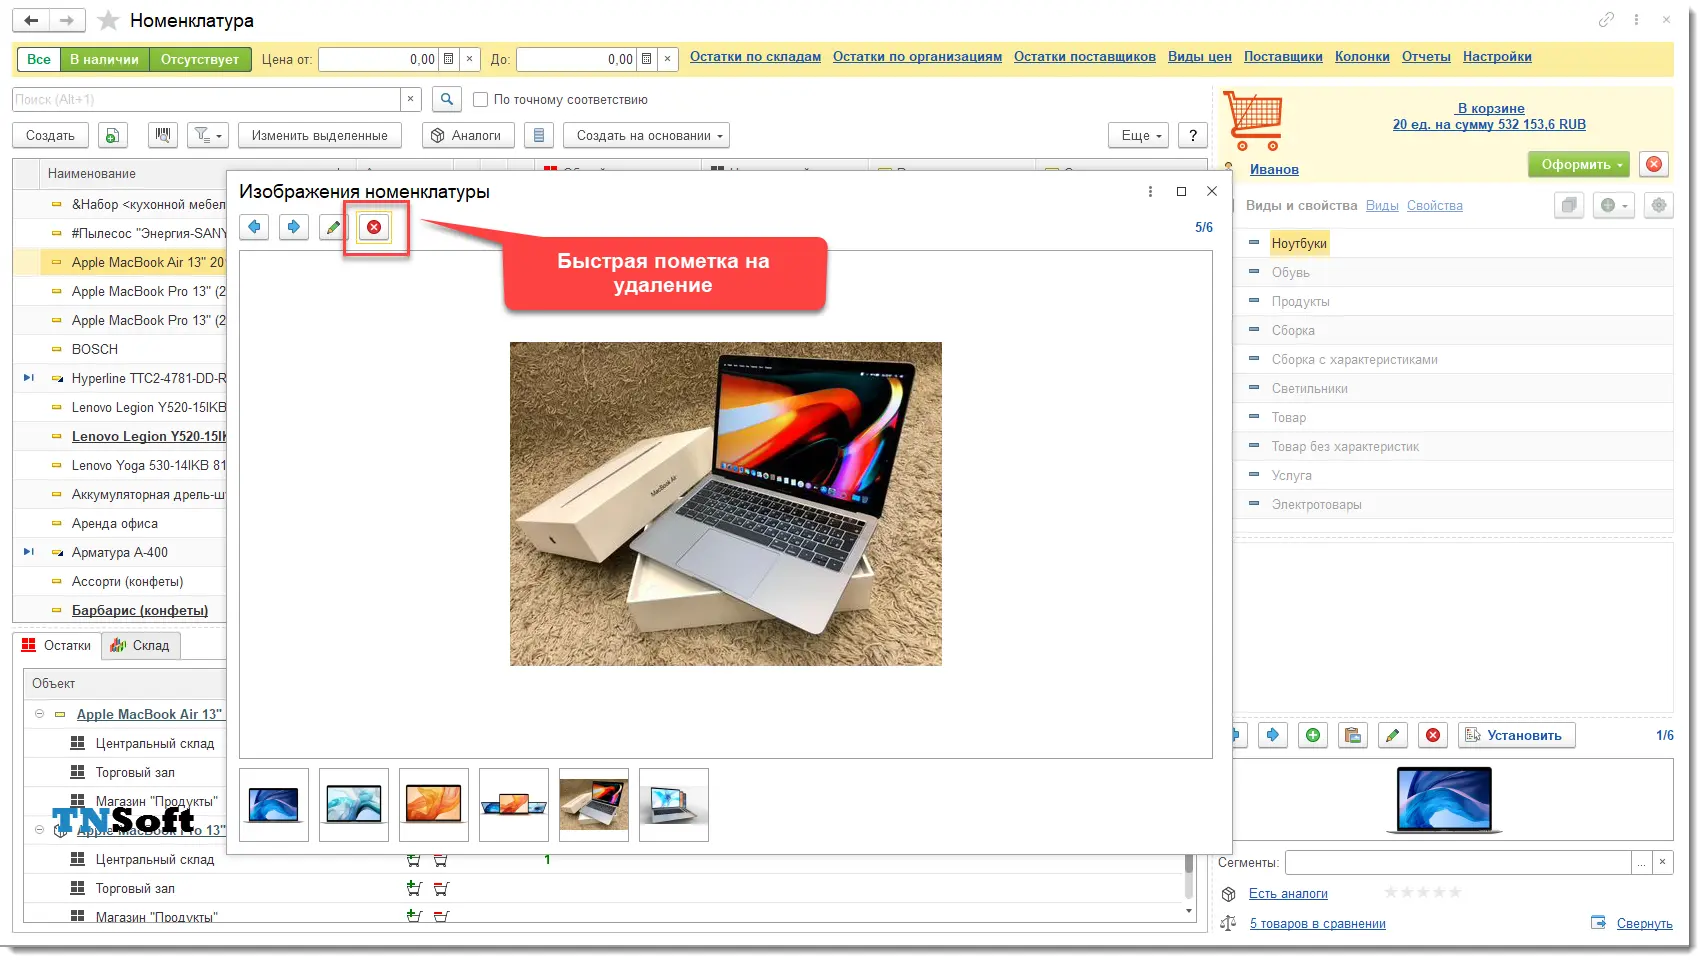Mark the image for deletion in dialog

[x=374, y=227]
